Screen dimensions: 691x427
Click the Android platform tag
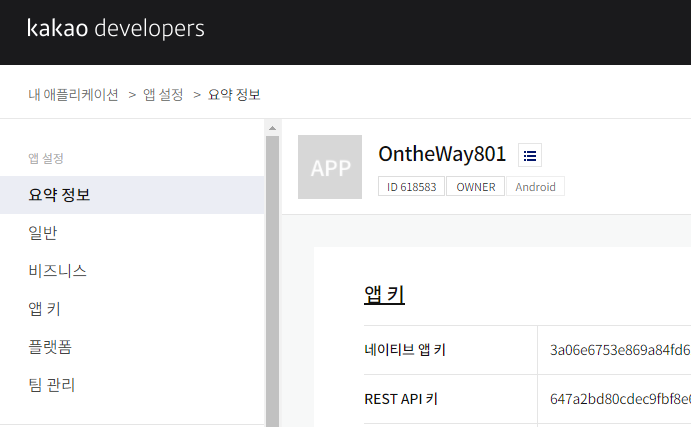[x=535, y=186]
